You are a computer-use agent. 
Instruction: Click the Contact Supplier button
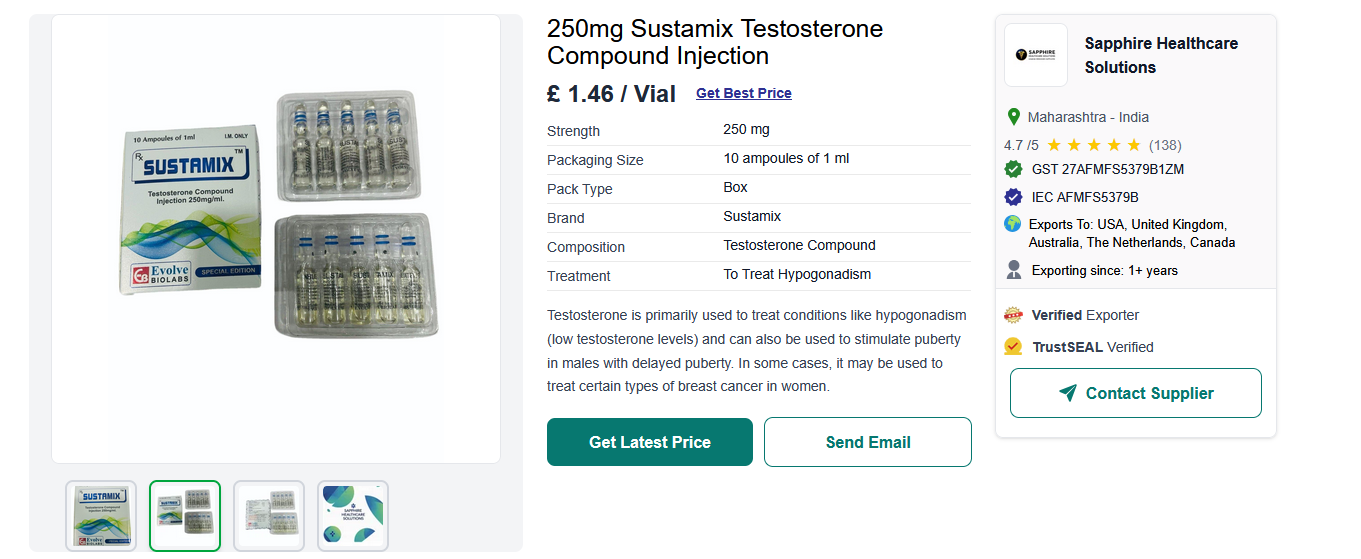point(1136,393)
